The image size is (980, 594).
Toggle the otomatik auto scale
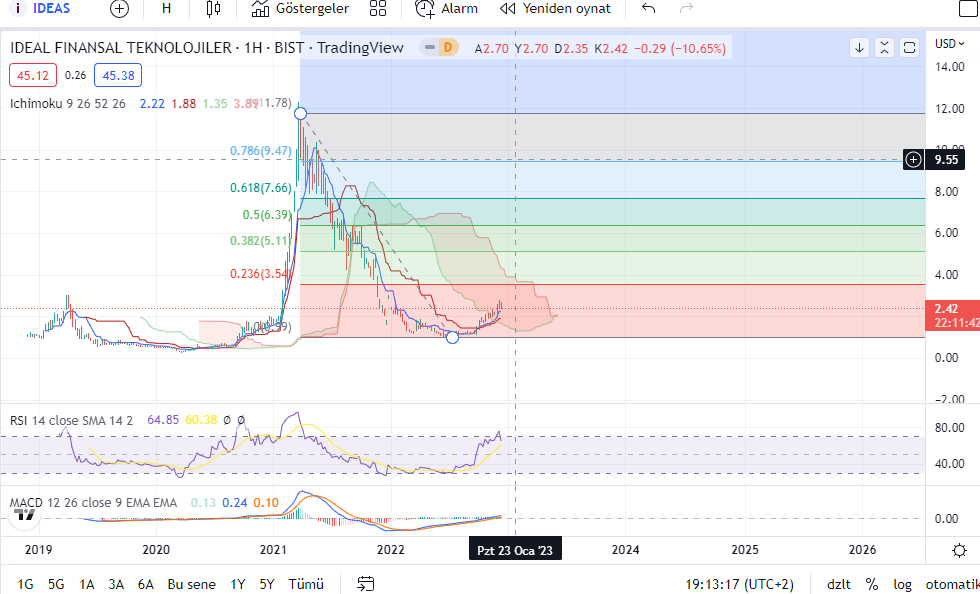pos(952,584)
